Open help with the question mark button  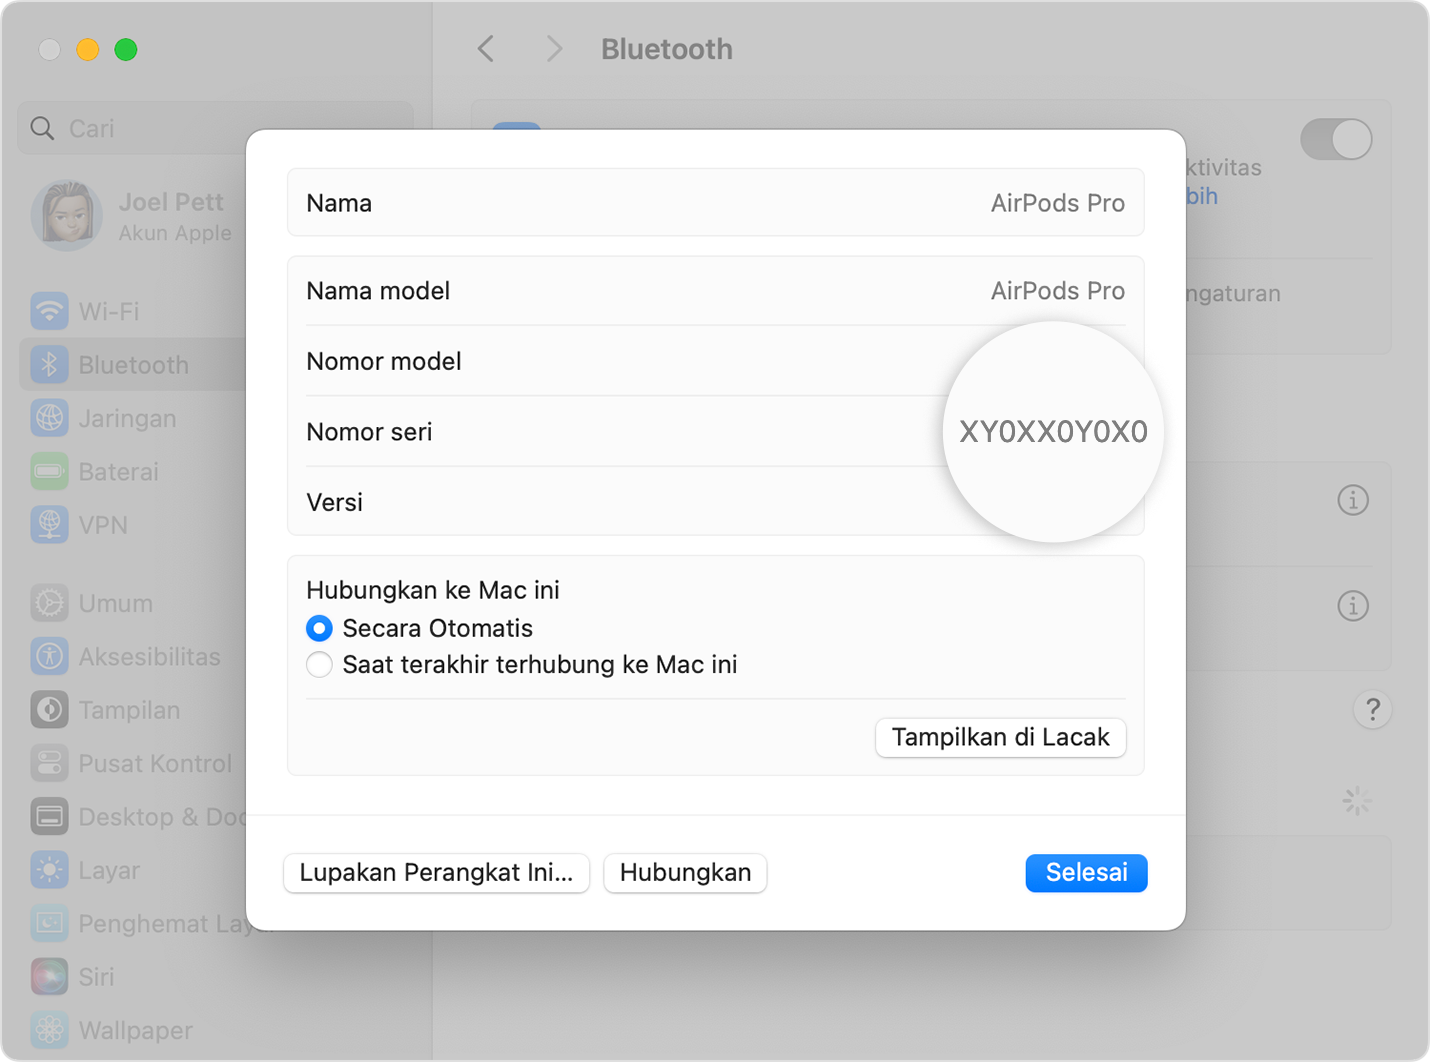1373,709
